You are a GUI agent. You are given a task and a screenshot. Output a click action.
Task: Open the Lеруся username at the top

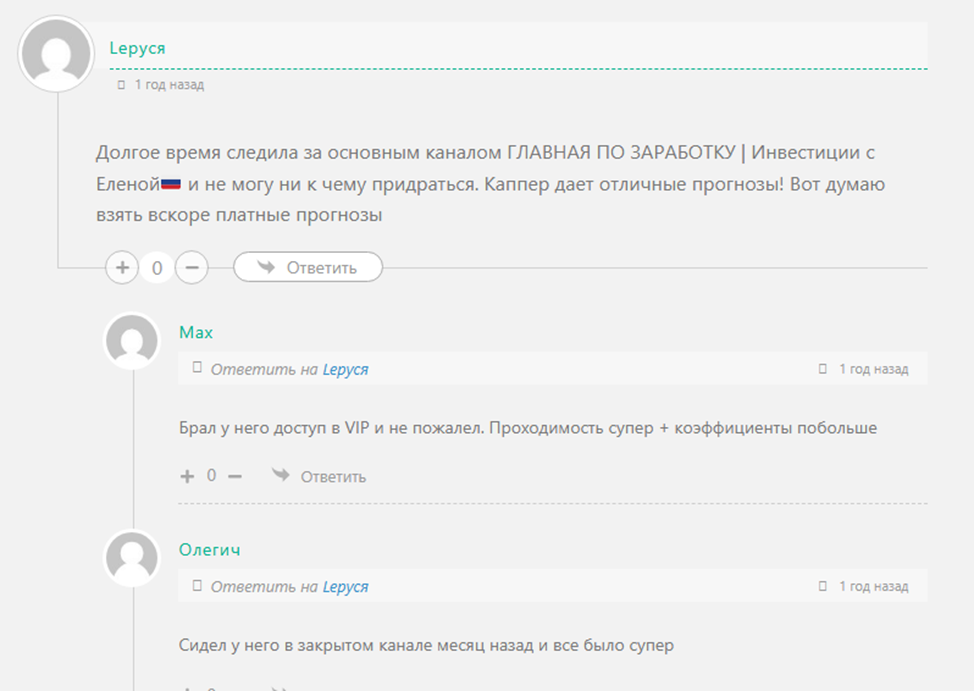click(137, 48)
